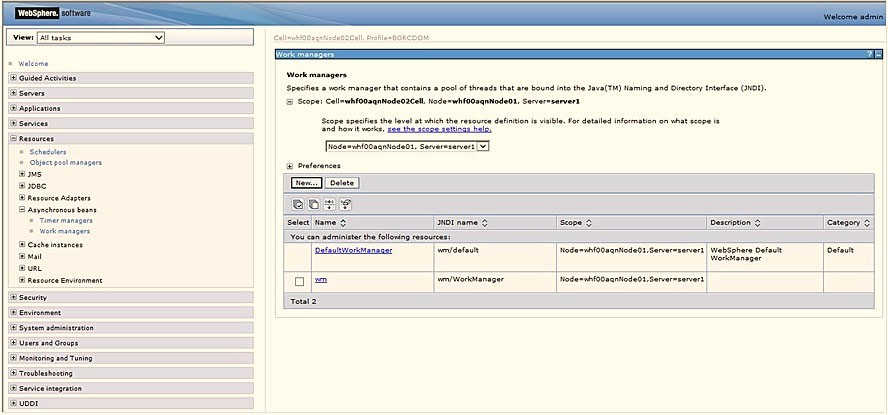
Task: Expand System administration navigation group
Action: 14,328
